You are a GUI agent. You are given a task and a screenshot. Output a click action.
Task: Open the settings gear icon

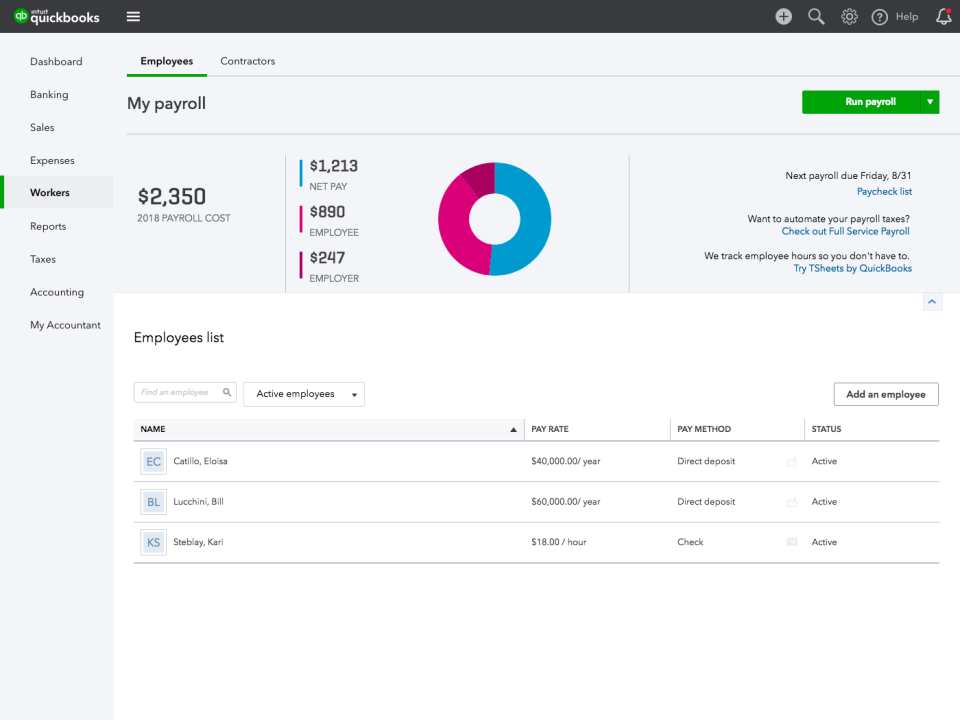point(849,16)
